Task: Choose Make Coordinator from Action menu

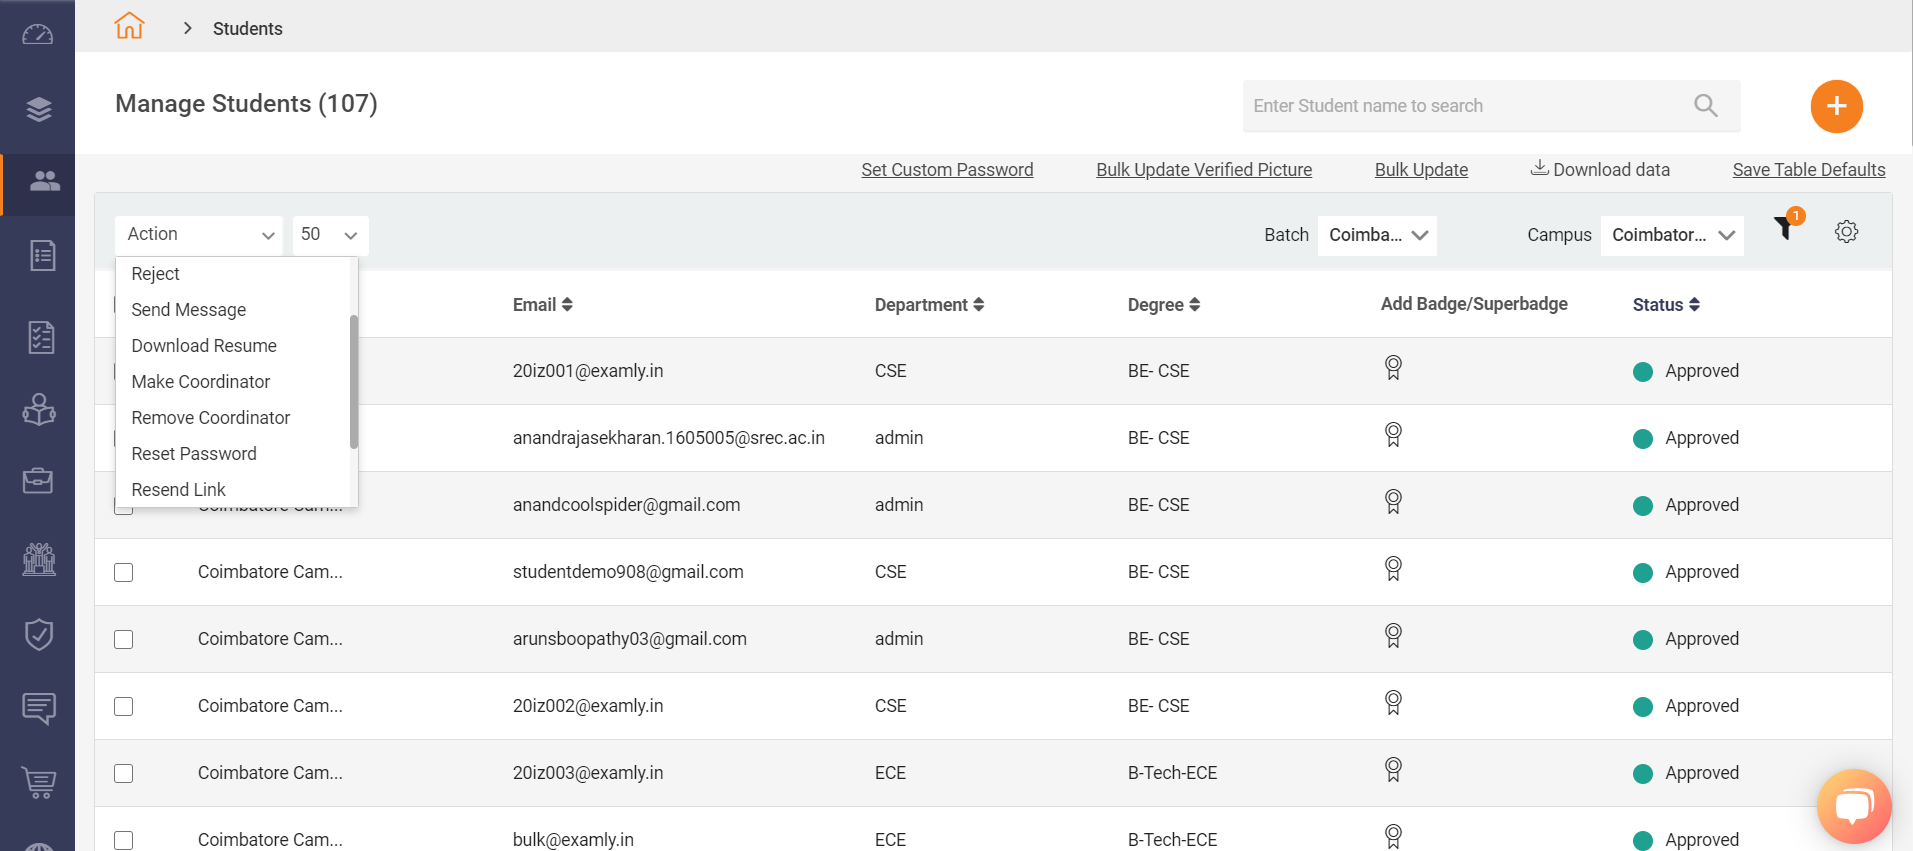Action: [x=233, y=382]
